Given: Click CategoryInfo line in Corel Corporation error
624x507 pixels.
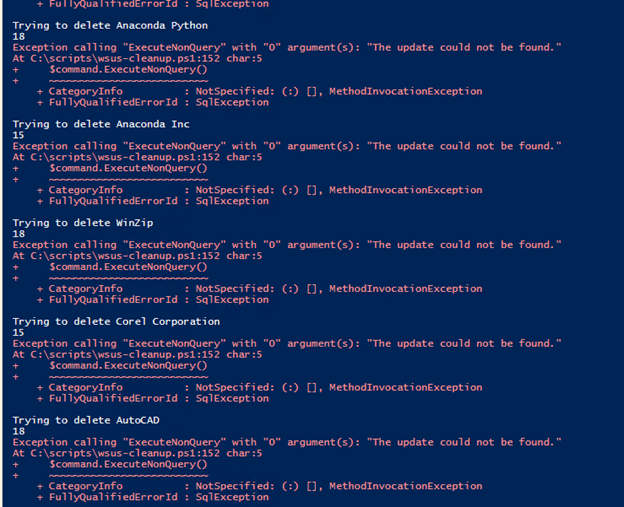Looking at the screenshot, I should pos(259,388).
